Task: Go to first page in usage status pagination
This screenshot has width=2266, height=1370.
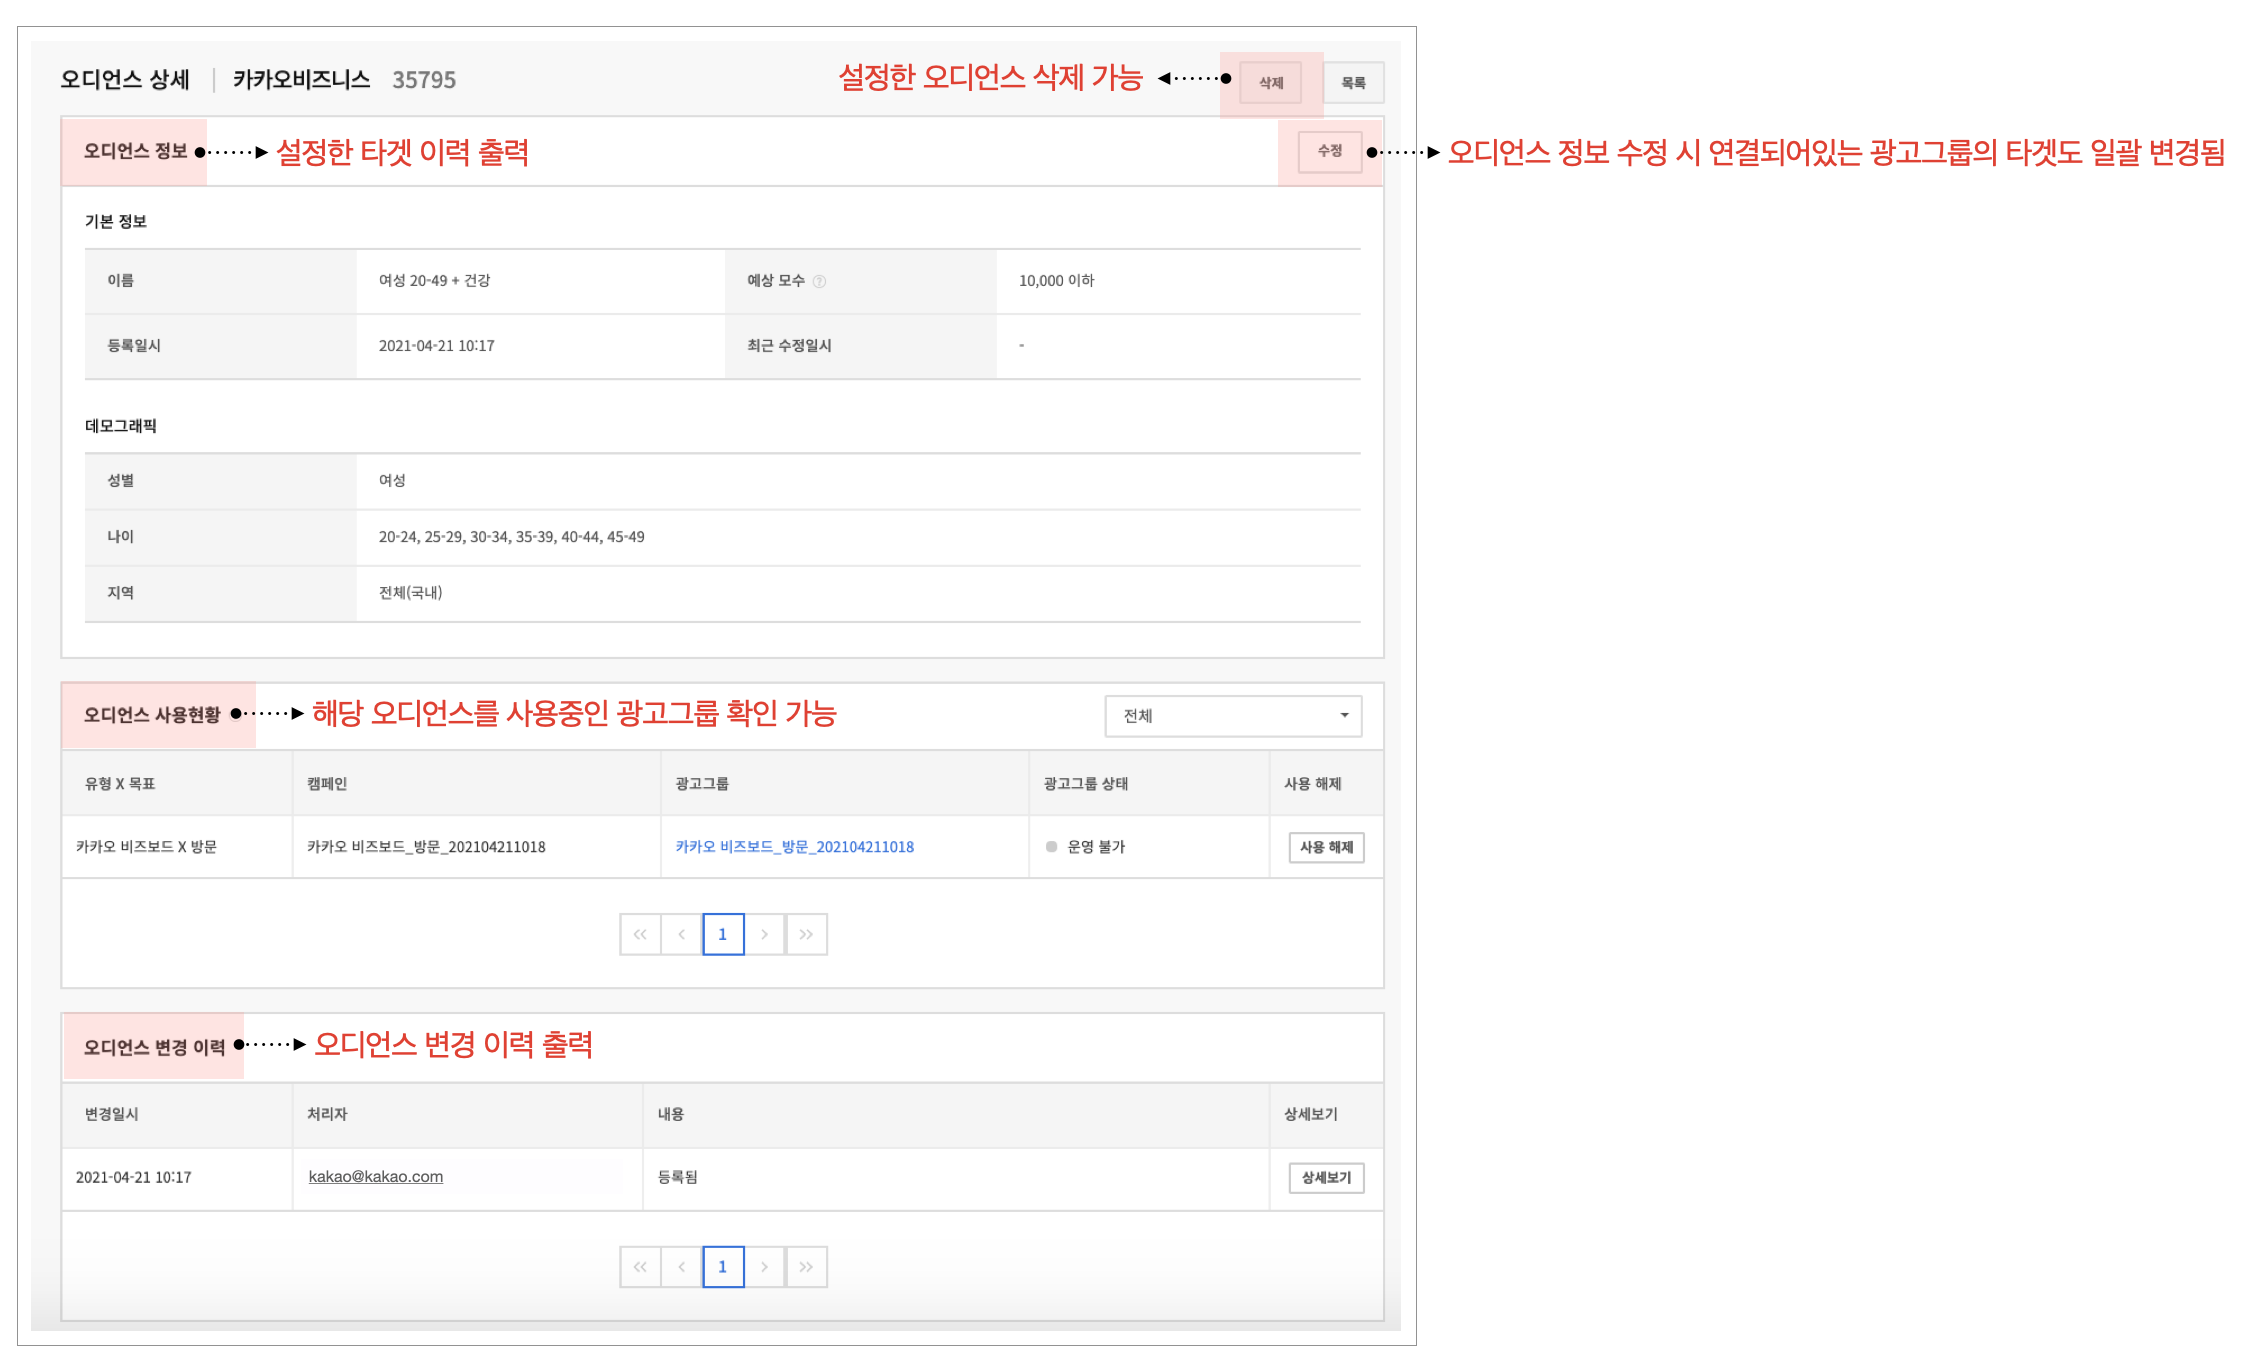Action: 640,934
